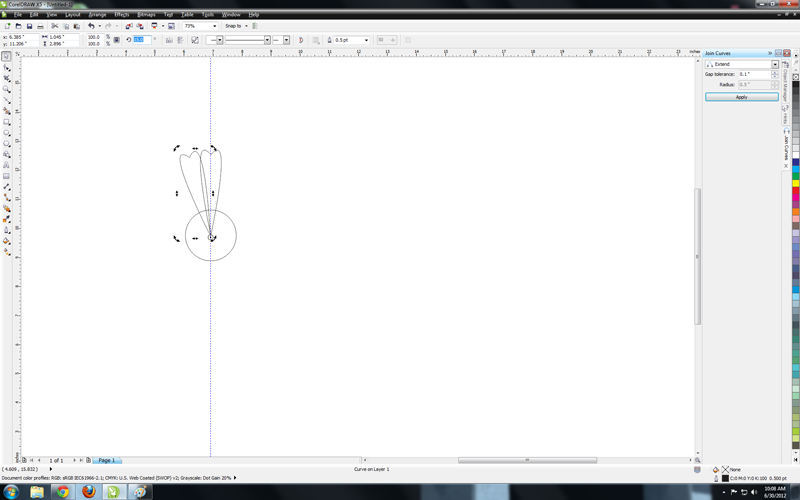Open the Extend join mode dropdown
The height and width of the screenshot is (500, 800).
775,64
